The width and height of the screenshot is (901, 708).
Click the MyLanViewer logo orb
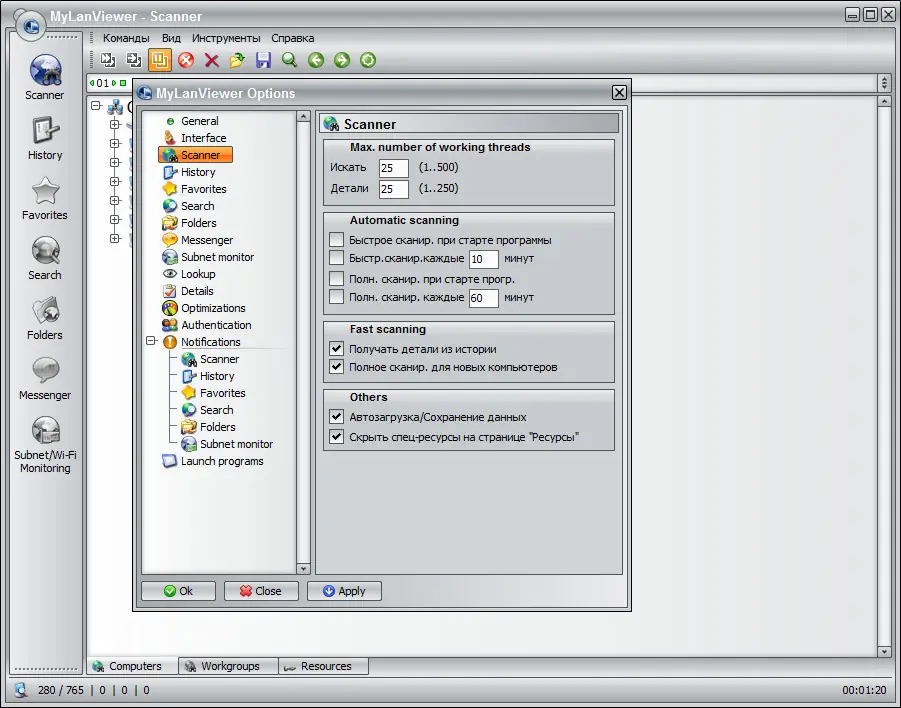pyautogui.click(x=30, y=25)
